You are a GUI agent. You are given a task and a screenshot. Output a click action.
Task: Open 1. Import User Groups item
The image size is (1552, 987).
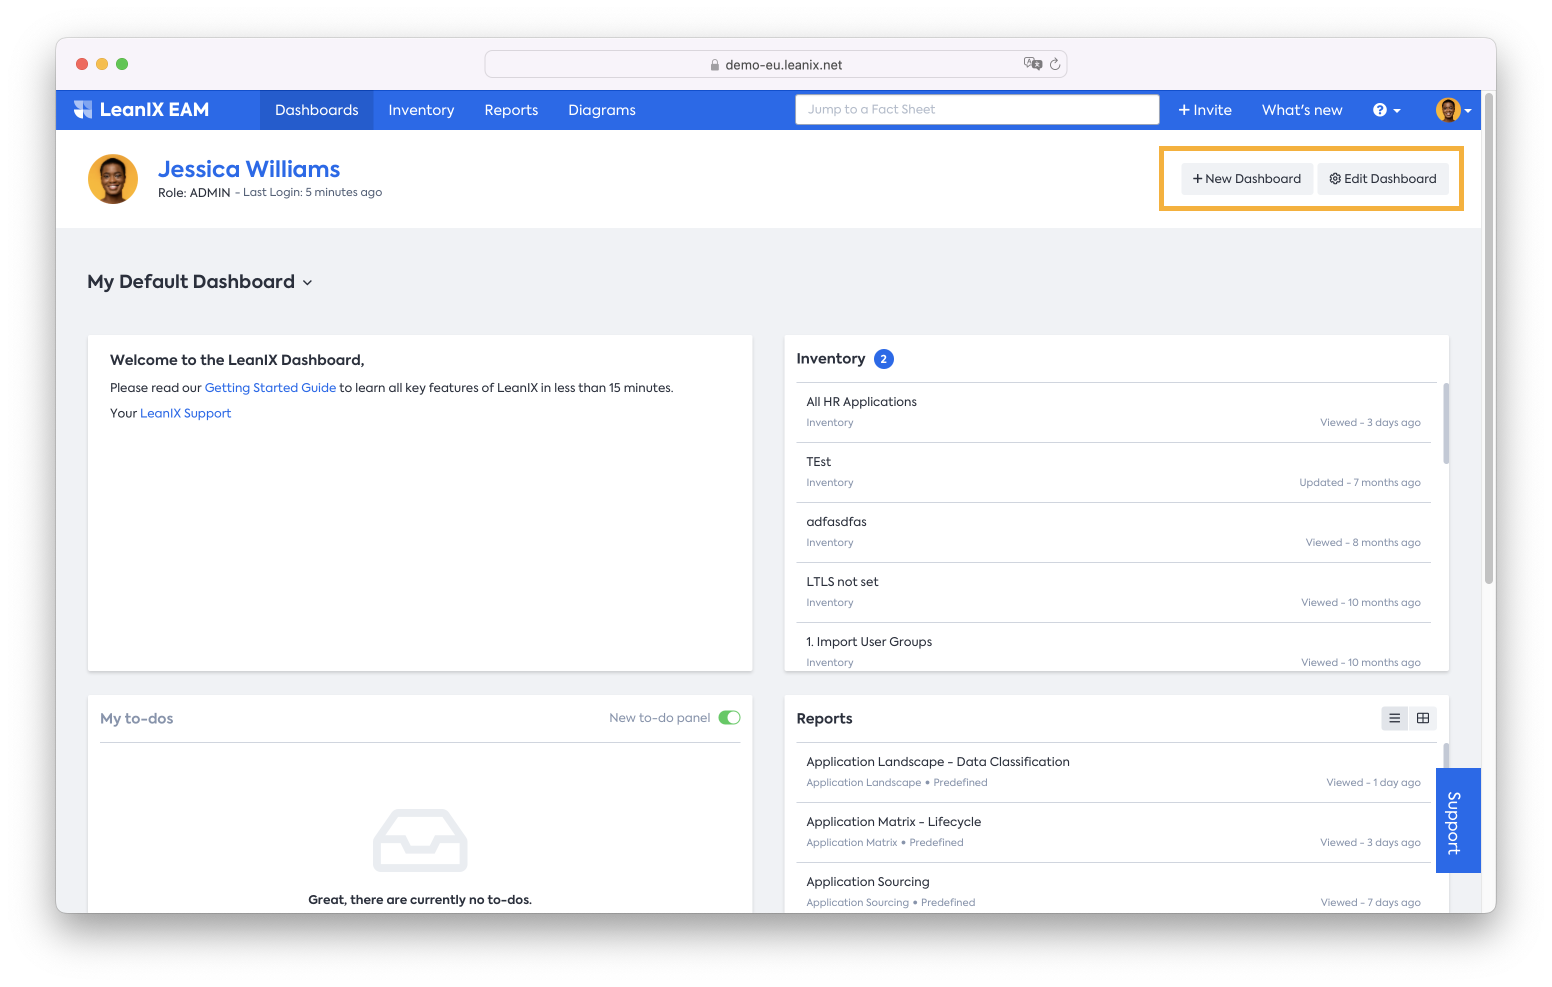pos(1114,647)
